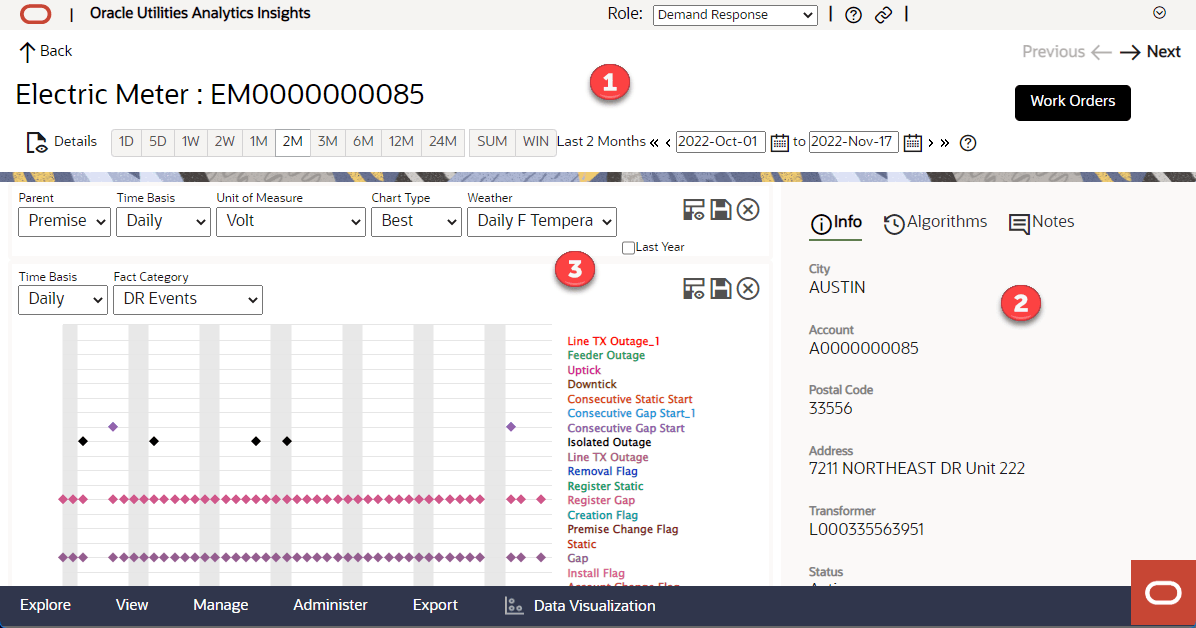The width and height of the screenshot is (1196, 628).
Task: Close the upper chart panel
Action: pyautogui.click(x=748, y=210)
